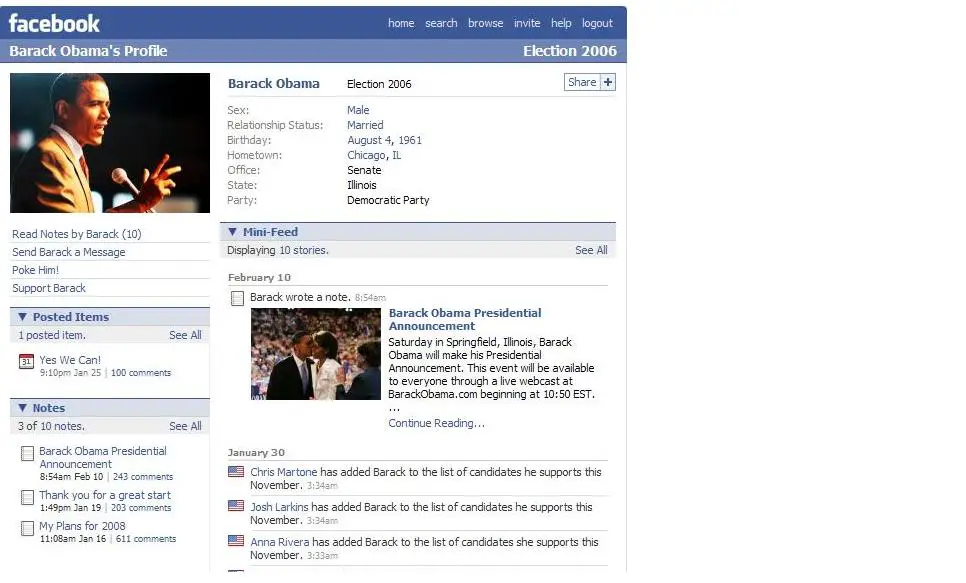The height and width of the screenshot is (583, 966).
Task: Click Send Barack a Message
Action: click(68, 252)
